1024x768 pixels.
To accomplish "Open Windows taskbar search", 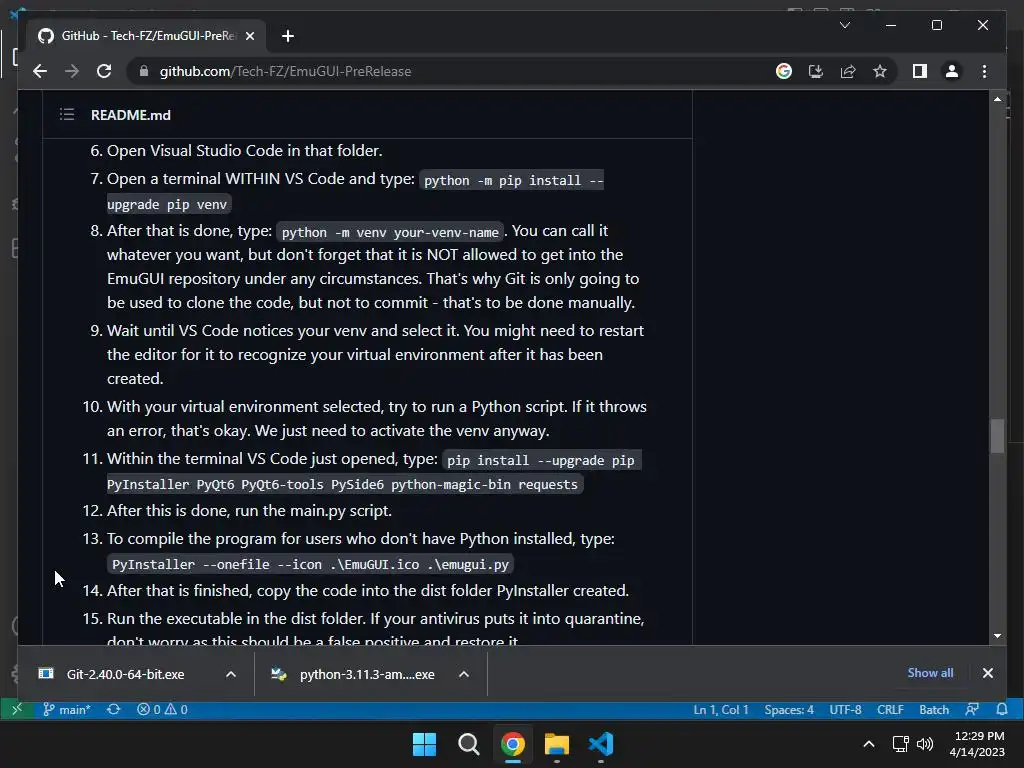I will [x=468, y=744].
